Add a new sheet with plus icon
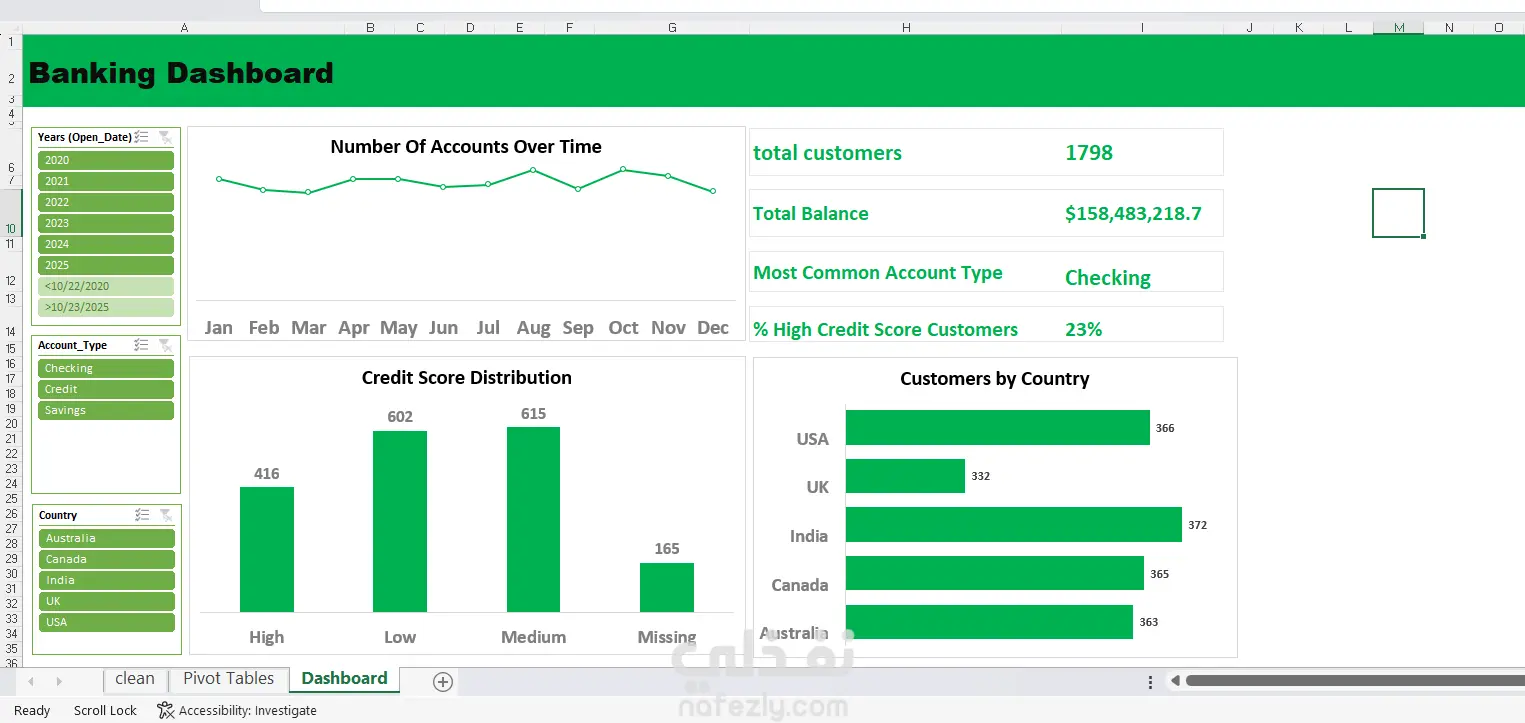 [x=443, y=681]
